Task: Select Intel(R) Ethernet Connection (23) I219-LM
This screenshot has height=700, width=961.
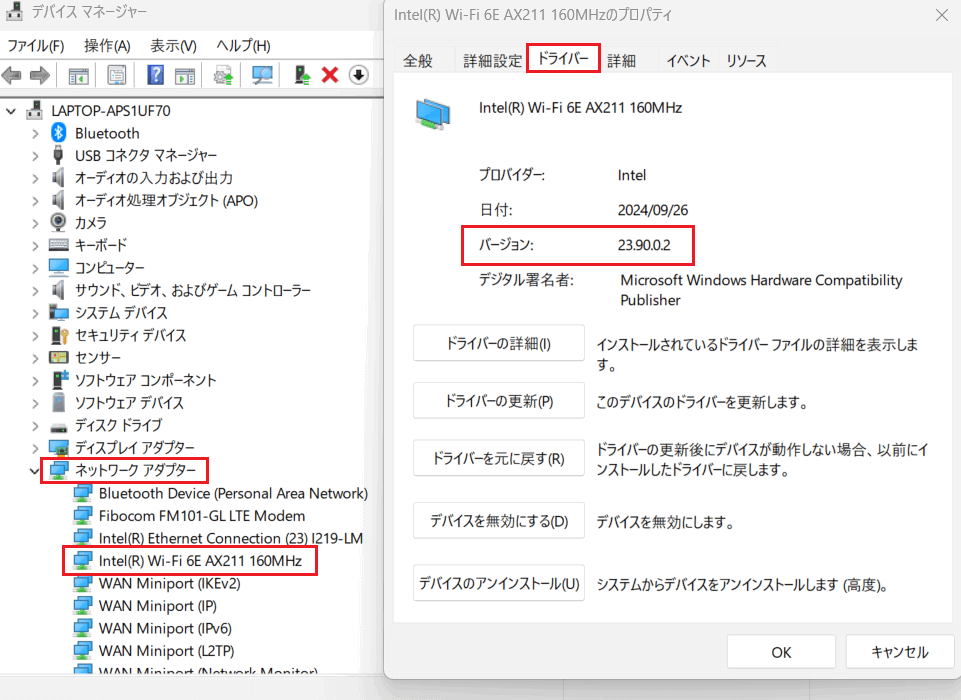Action: 230,538
